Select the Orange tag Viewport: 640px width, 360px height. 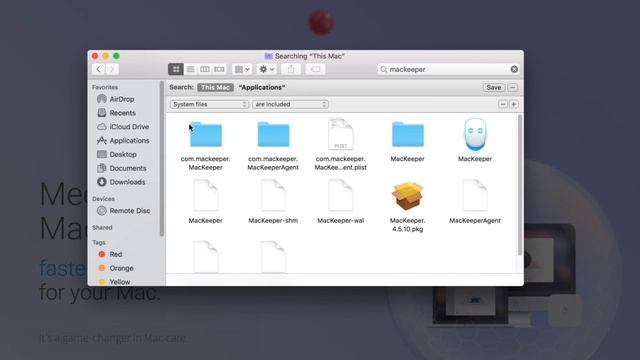point(121,268)
